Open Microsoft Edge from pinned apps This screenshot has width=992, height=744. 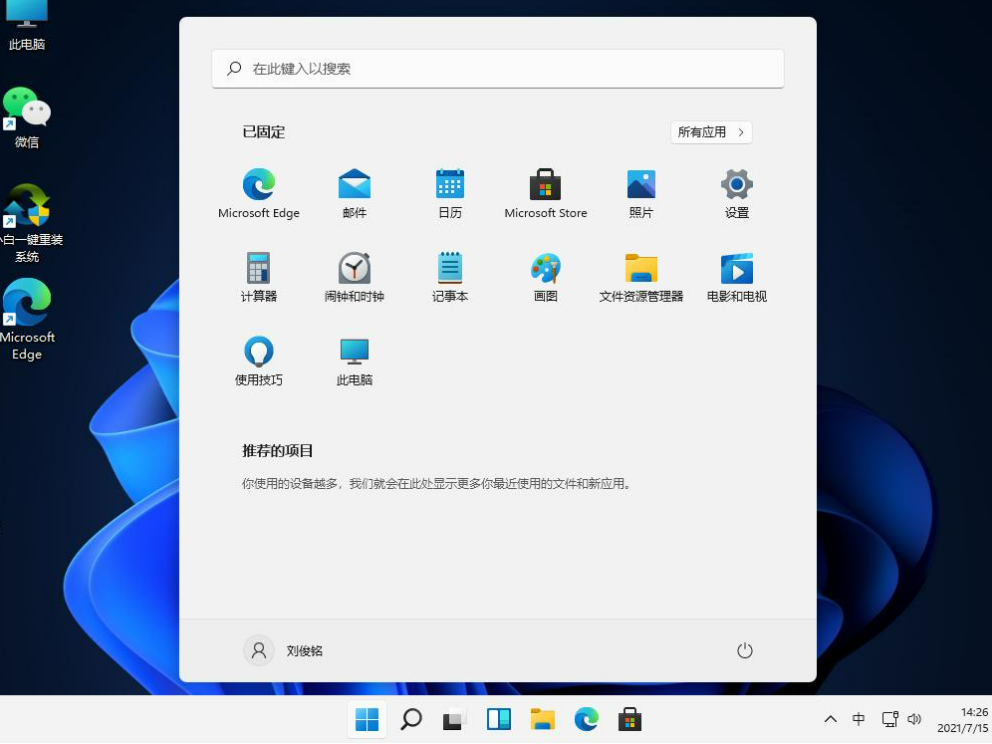click(259, 185)
